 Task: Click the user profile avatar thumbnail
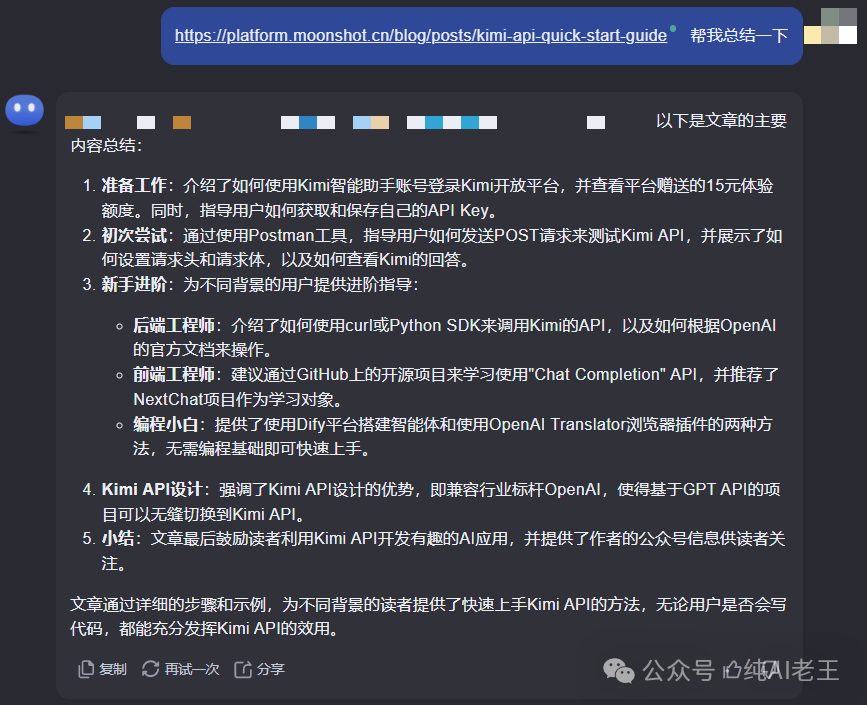[x=830, y=26]
